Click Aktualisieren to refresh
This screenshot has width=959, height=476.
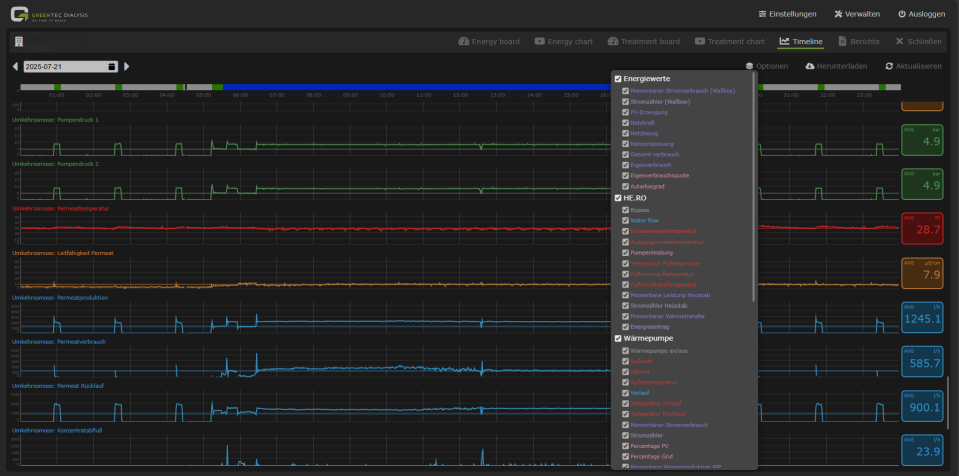click(913, 66)
